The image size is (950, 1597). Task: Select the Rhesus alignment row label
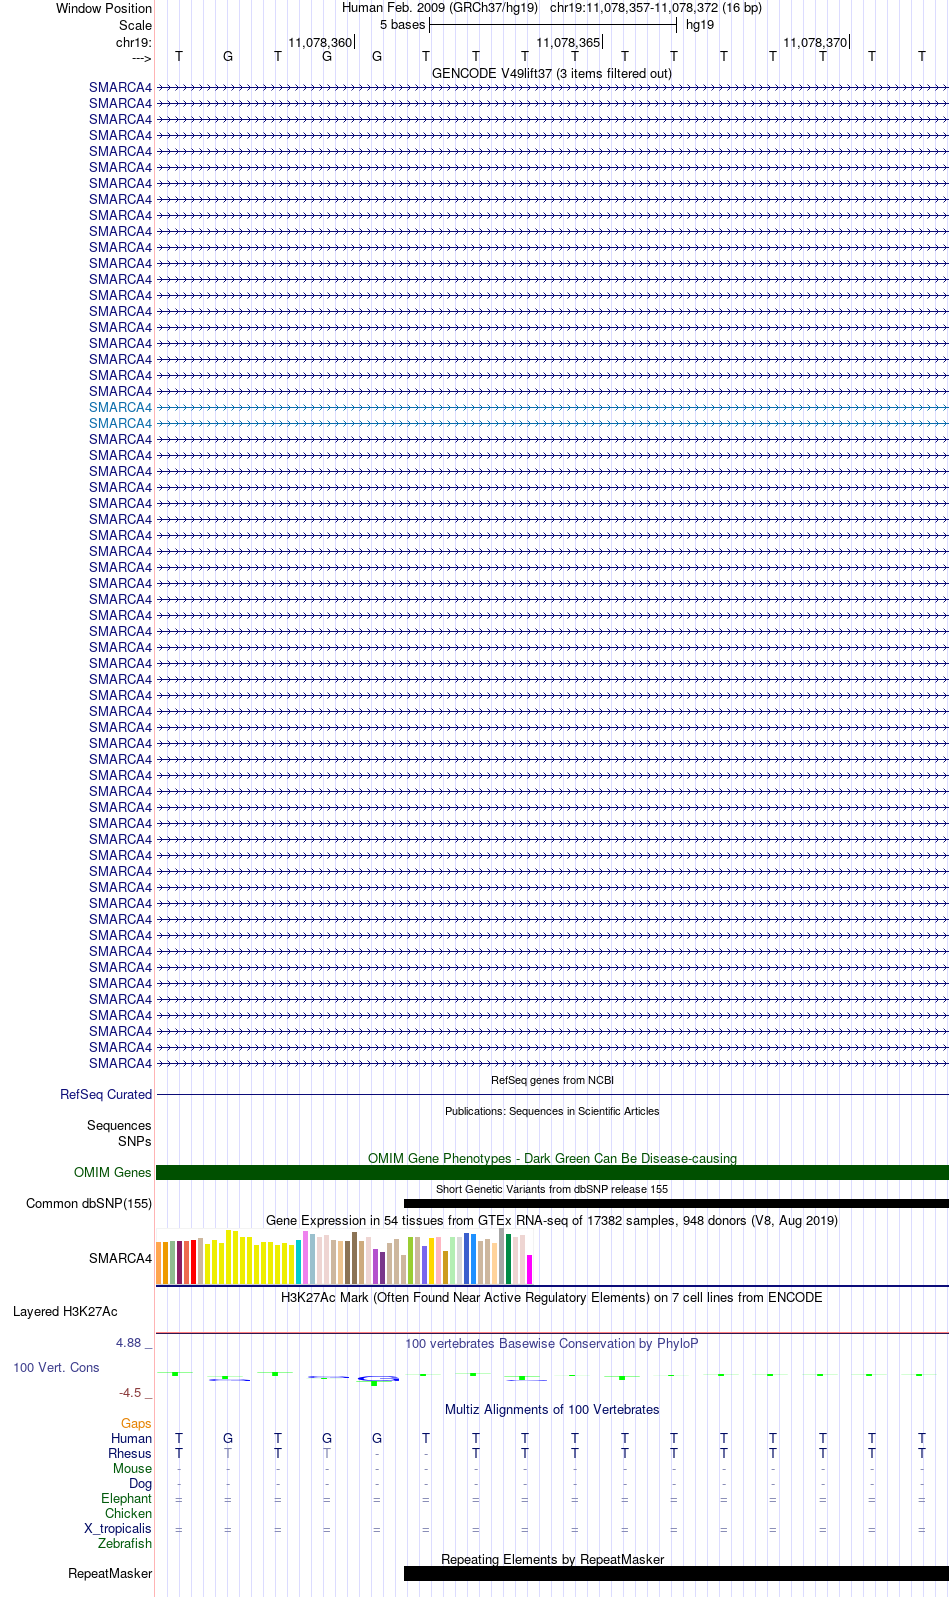tap(130, 1453)
